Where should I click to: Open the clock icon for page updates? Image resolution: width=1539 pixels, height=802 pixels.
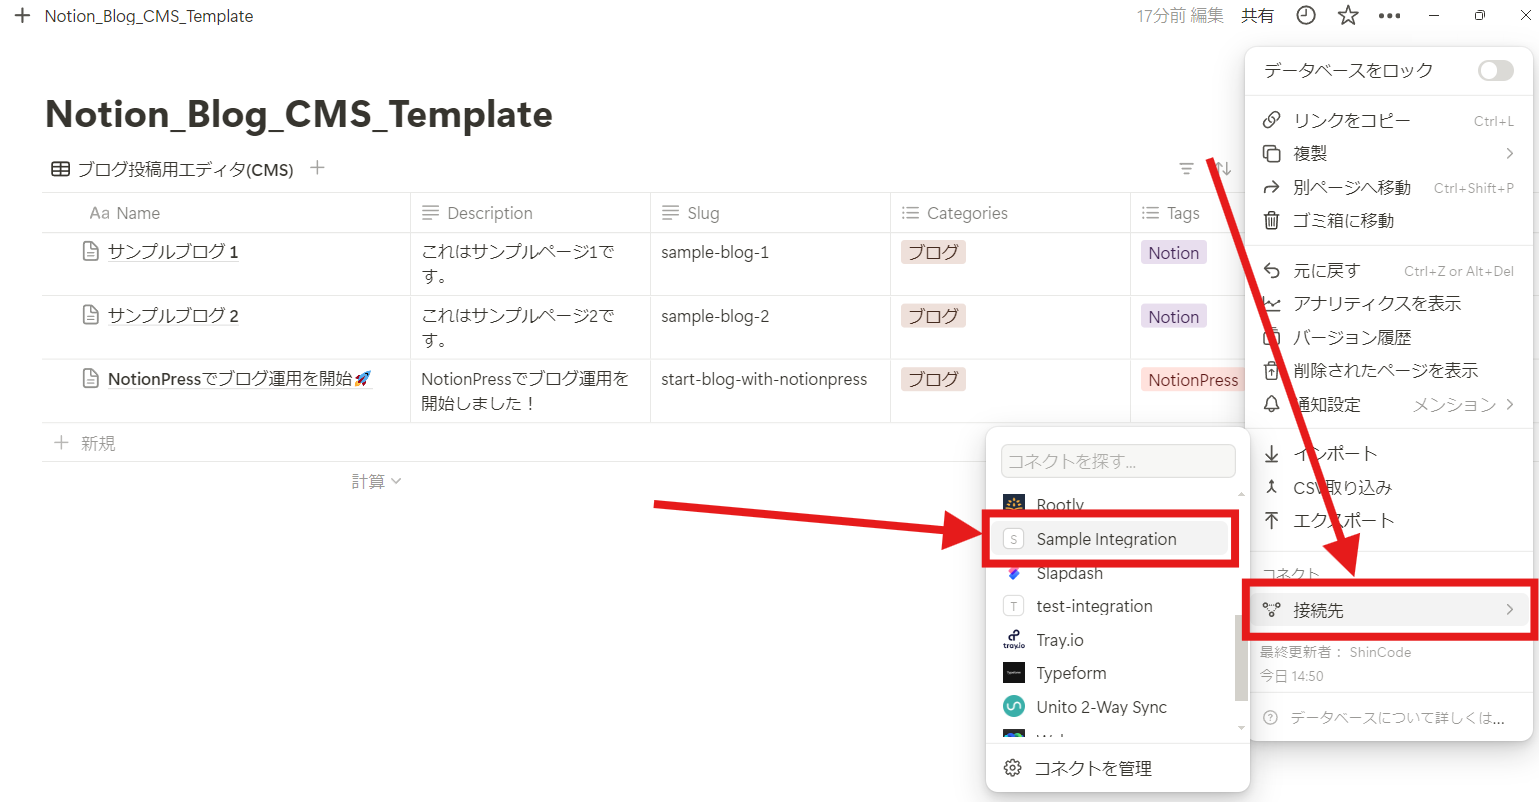(1305, 15)
